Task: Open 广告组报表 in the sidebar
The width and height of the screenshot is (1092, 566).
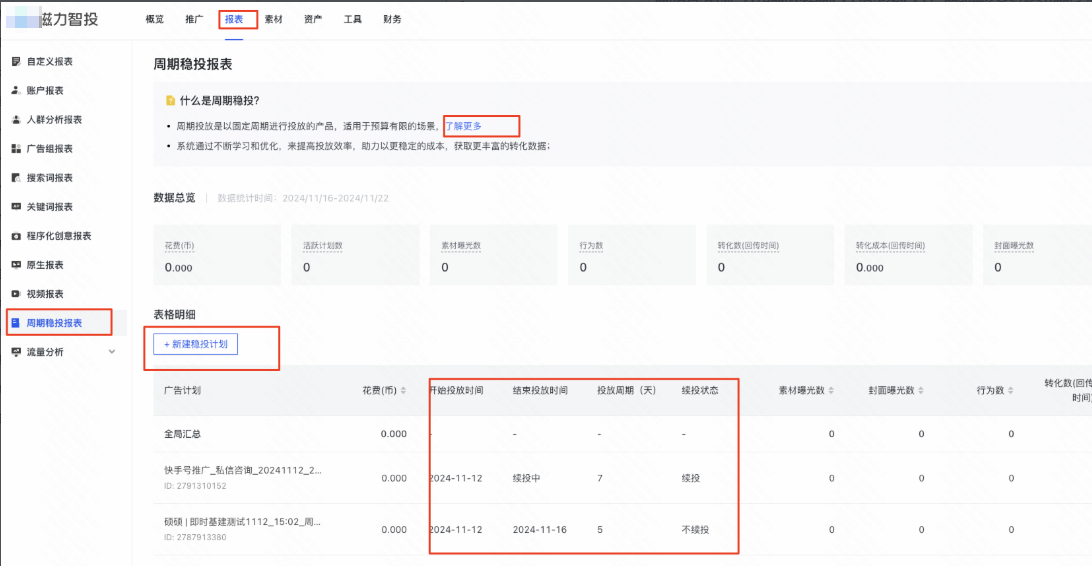Action: 49,148
